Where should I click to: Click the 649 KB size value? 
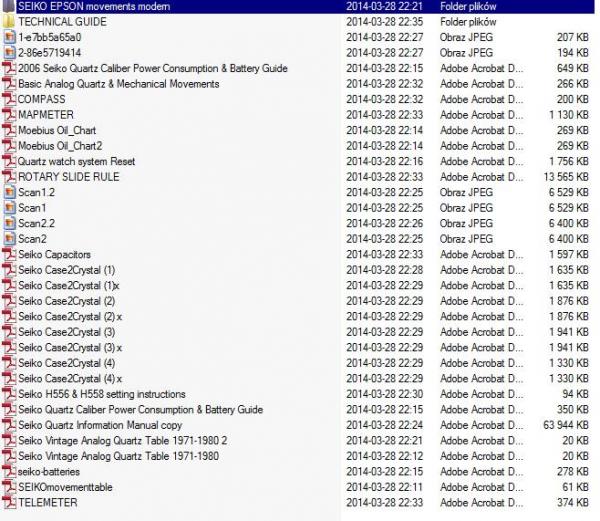[x=573, y=68]
